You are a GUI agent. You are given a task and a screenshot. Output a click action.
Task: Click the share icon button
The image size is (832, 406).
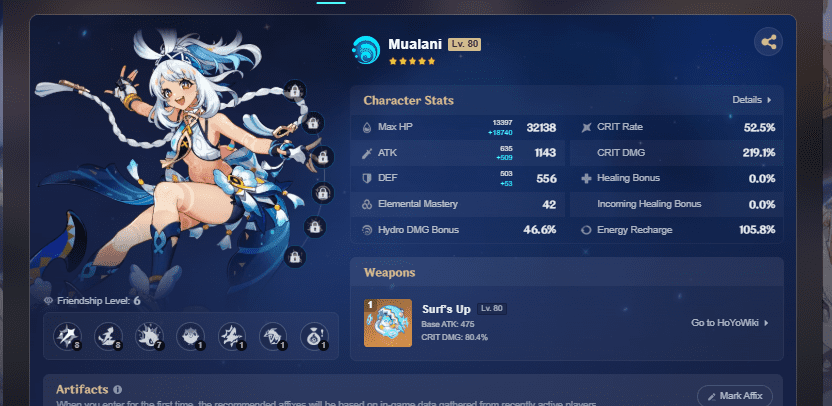click(768, 42)
